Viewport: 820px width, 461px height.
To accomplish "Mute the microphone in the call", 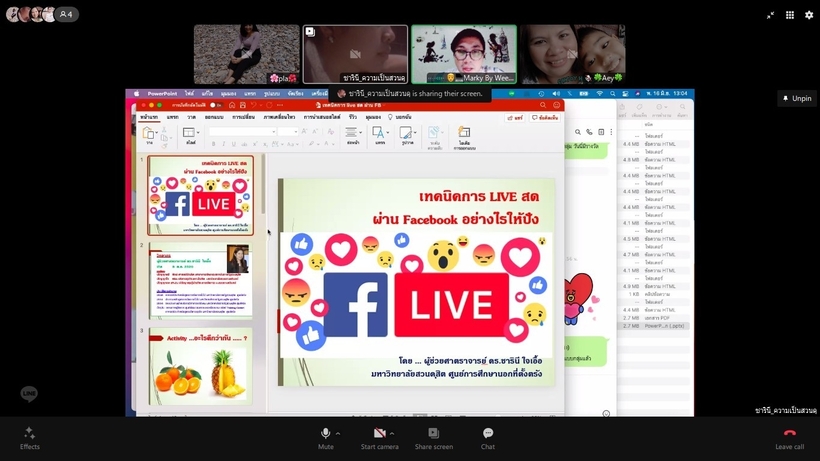I will pos(325,438).
